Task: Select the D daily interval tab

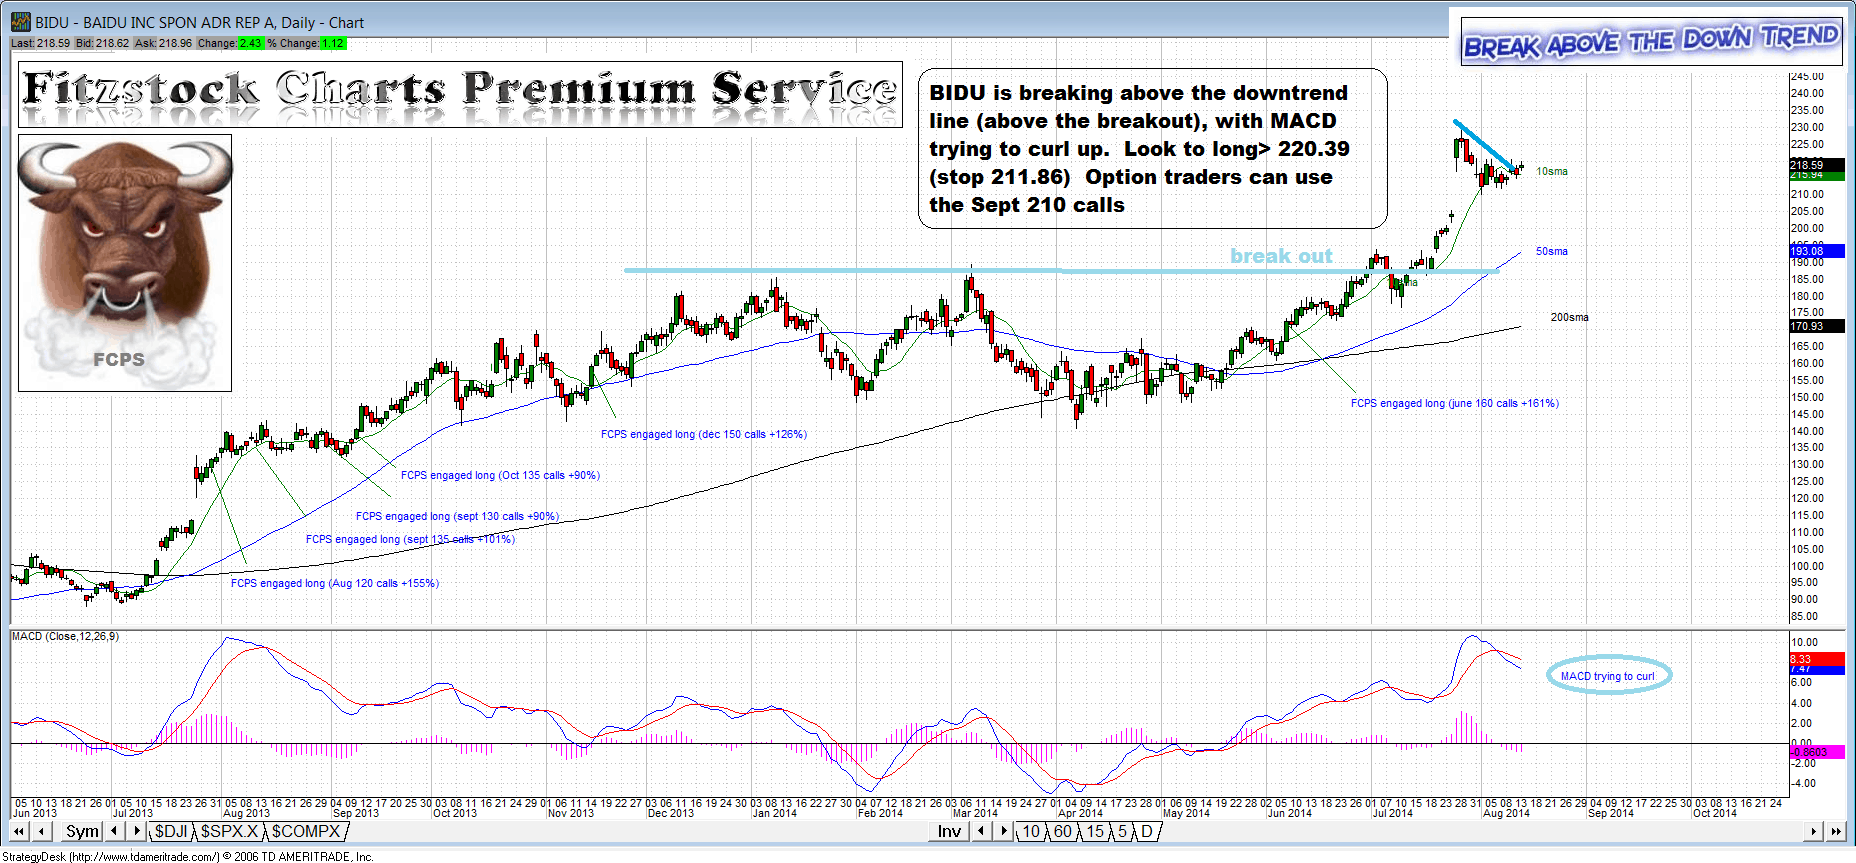Action: 1146,831
